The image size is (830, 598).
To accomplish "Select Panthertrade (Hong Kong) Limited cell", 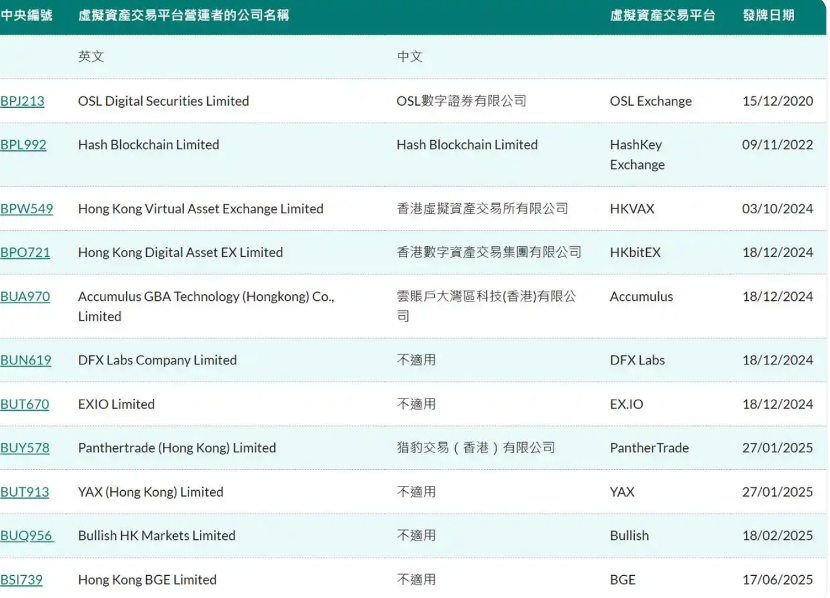I will coord(177,448).
